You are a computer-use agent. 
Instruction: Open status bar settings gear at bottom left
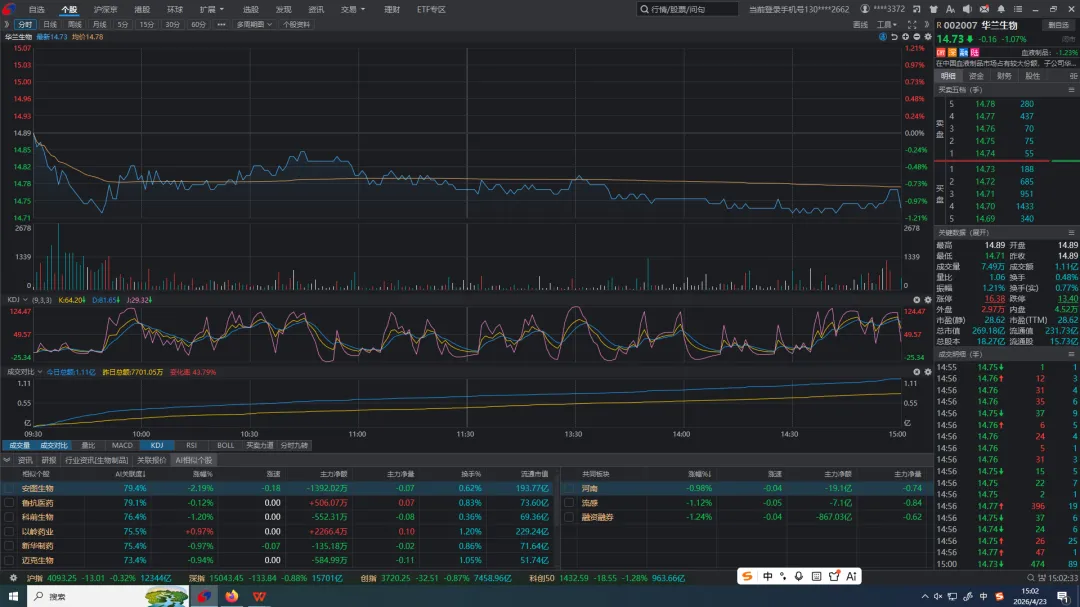click(12, 578)
